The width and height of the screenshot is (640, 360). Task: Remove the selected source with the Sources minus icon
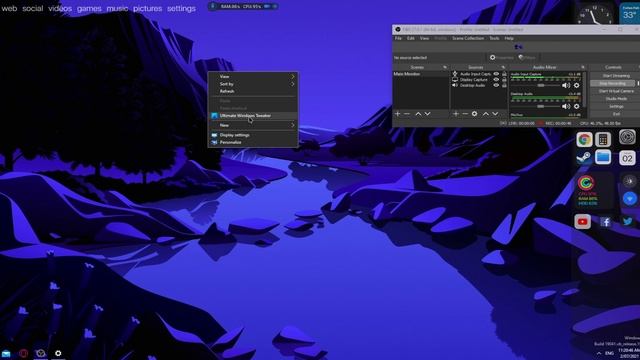click(465, 114)
